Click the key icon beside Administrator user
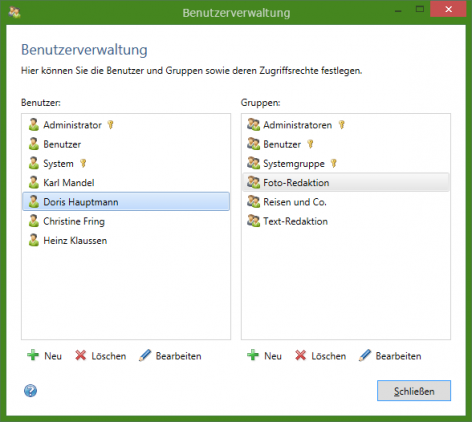The height and width of the screenshot is (422, 472). [110, 125]
